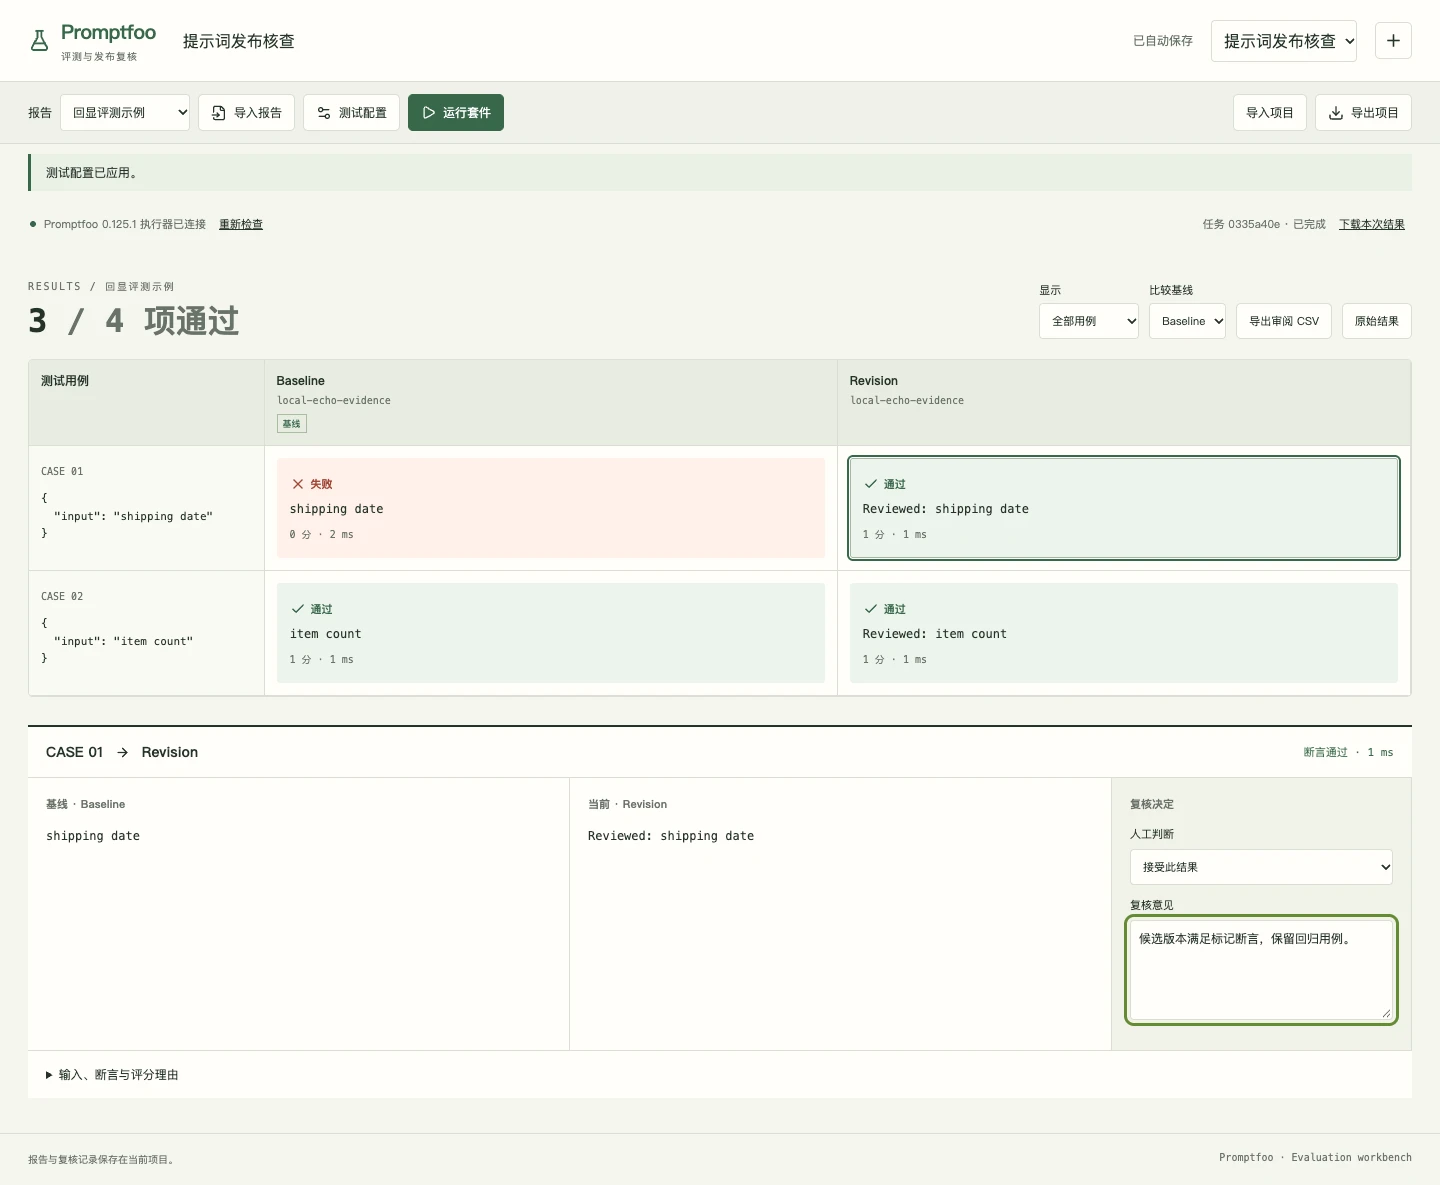This screenshot has width=1440, height=1185.
Task: Click the 原始结果 button
Action: [1377, 321]
